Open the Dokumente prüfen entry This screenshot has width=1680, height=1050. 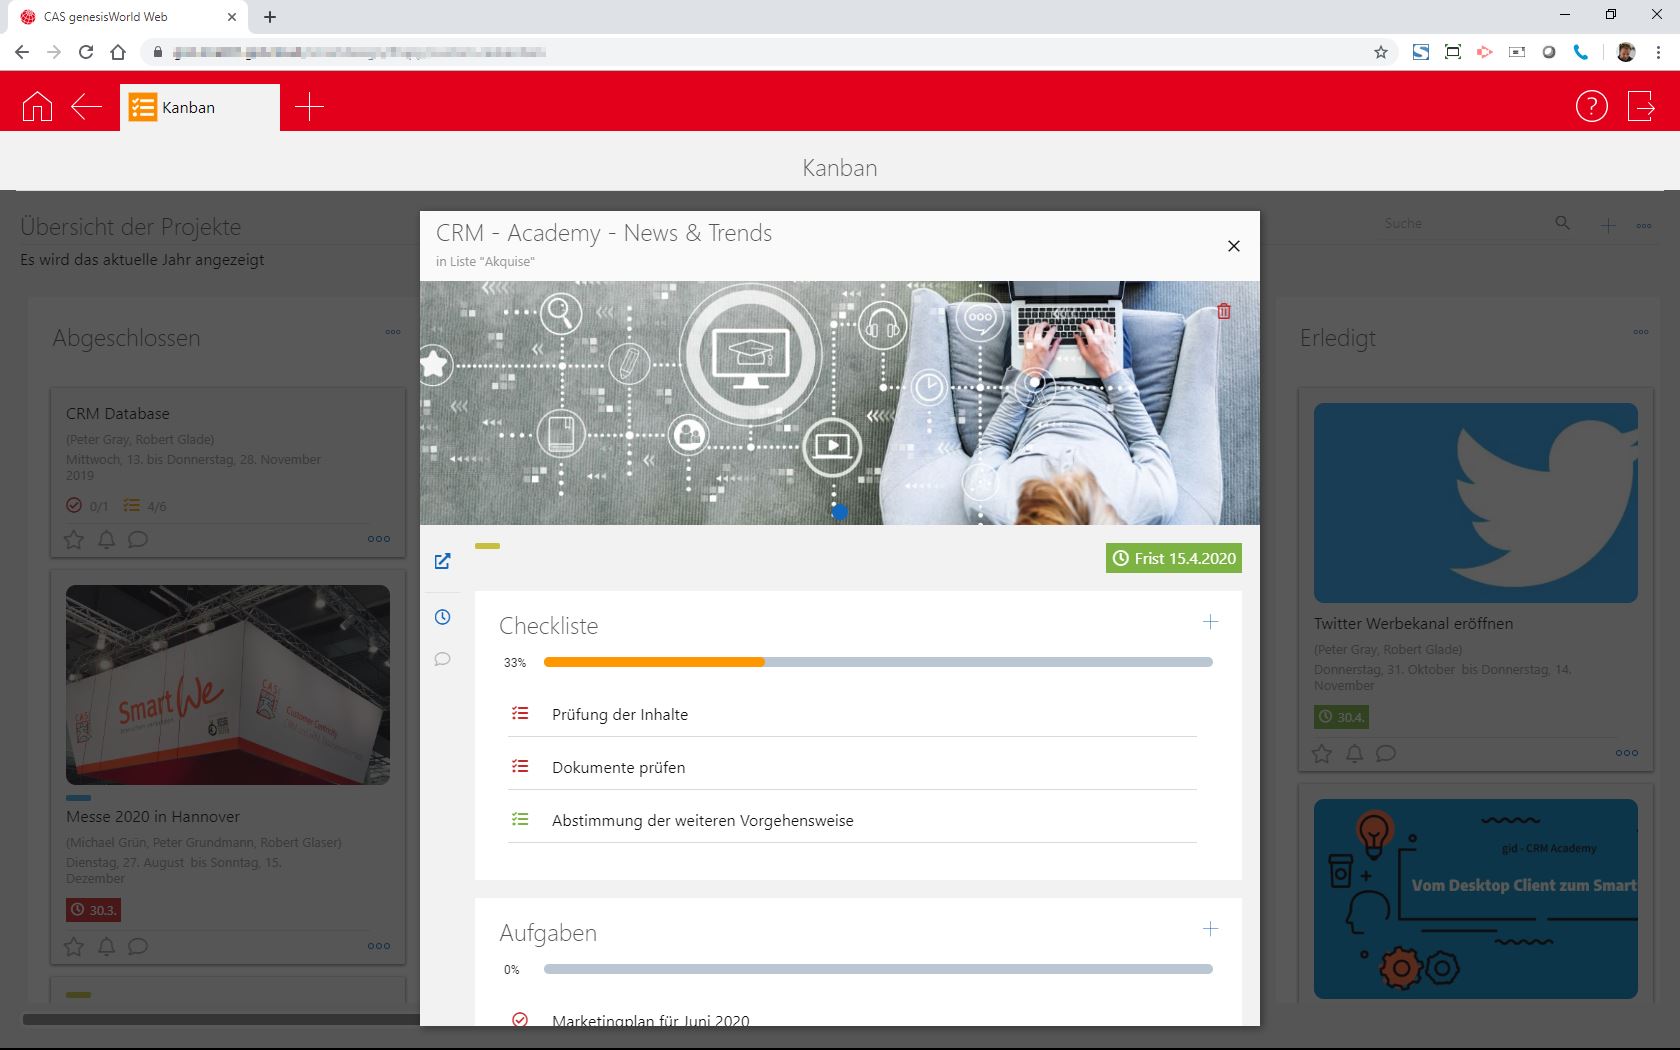(619, 767)
